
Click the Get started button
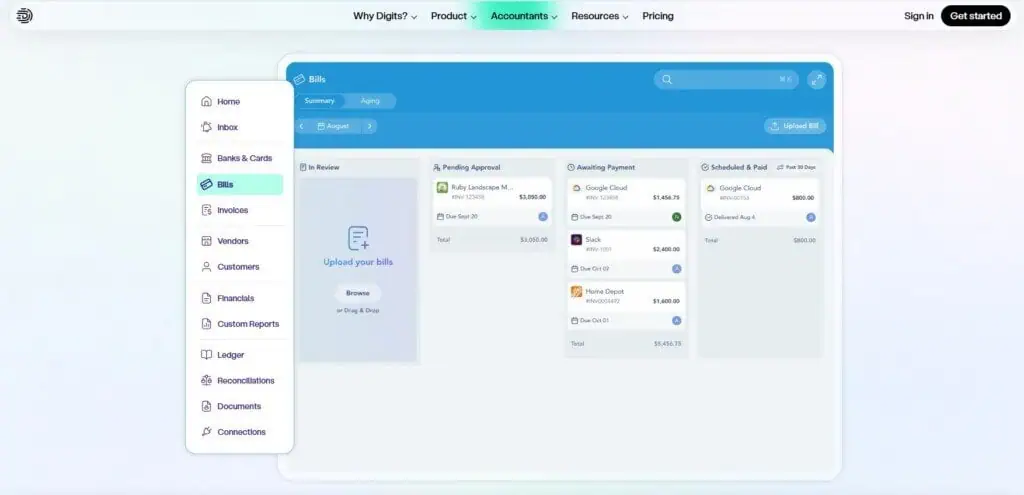[x=975, y=16]
